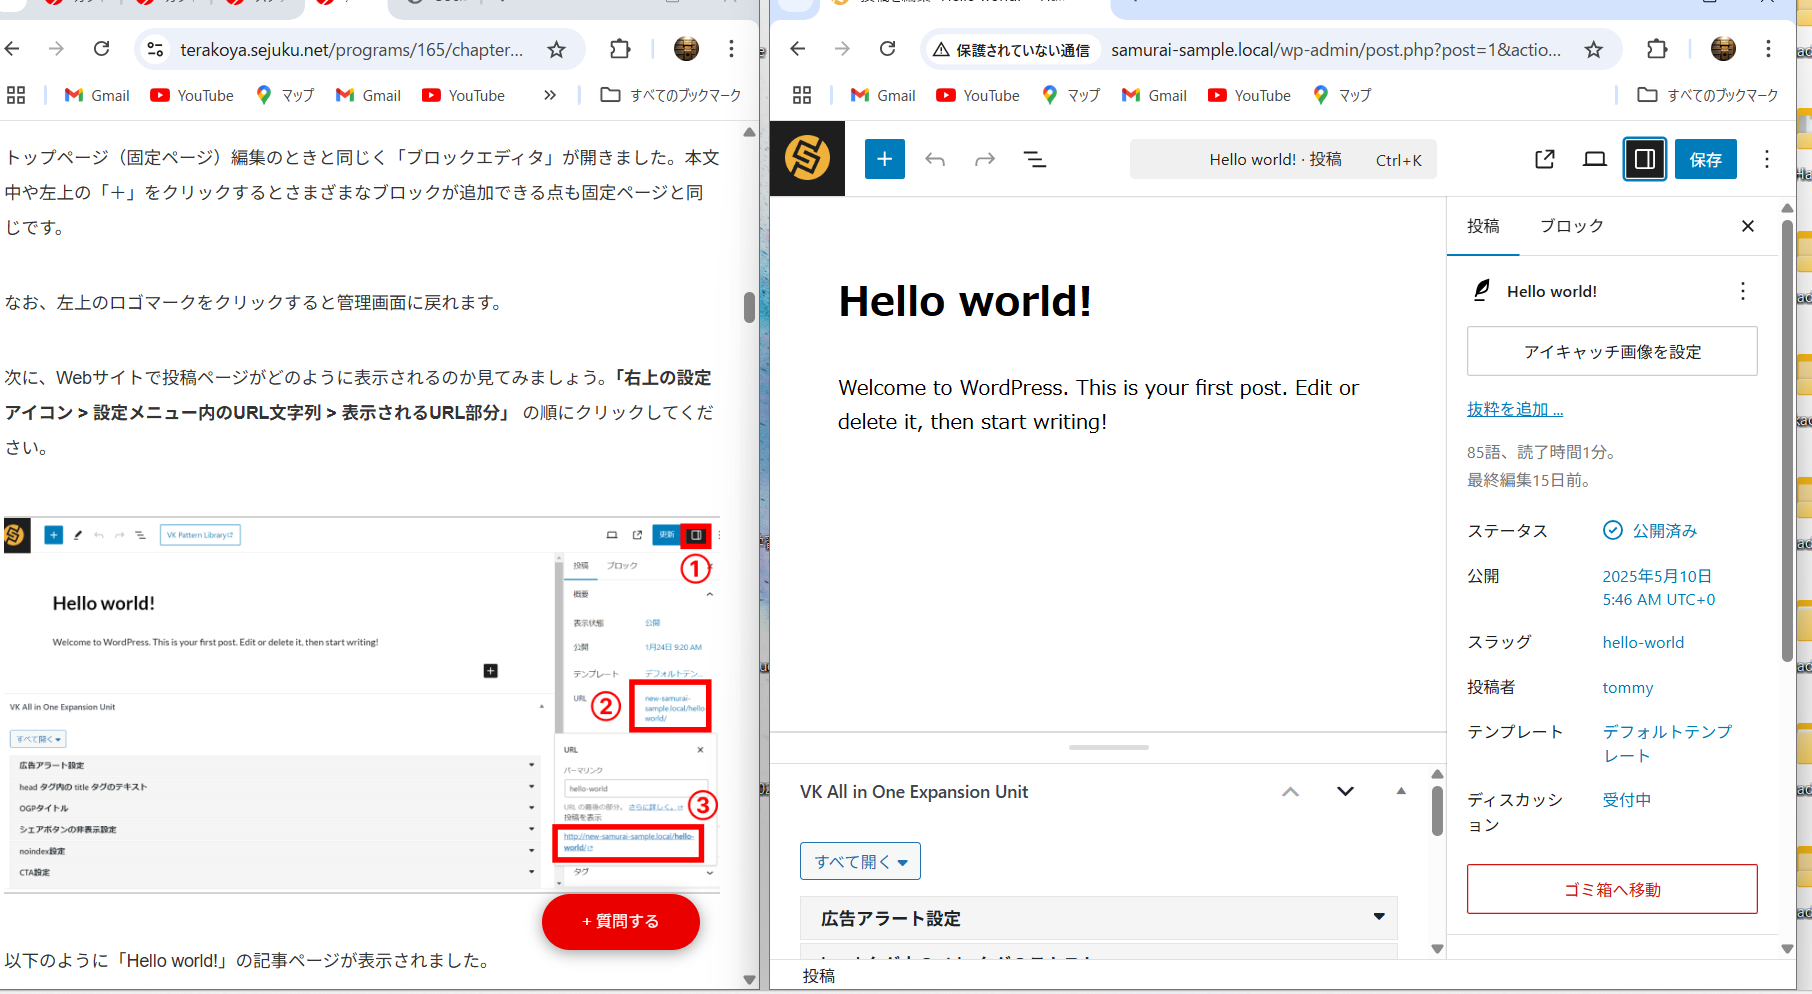Open apps grid in left bookmarks bar
1812x994 pixels.
click(x=16, y=95)
